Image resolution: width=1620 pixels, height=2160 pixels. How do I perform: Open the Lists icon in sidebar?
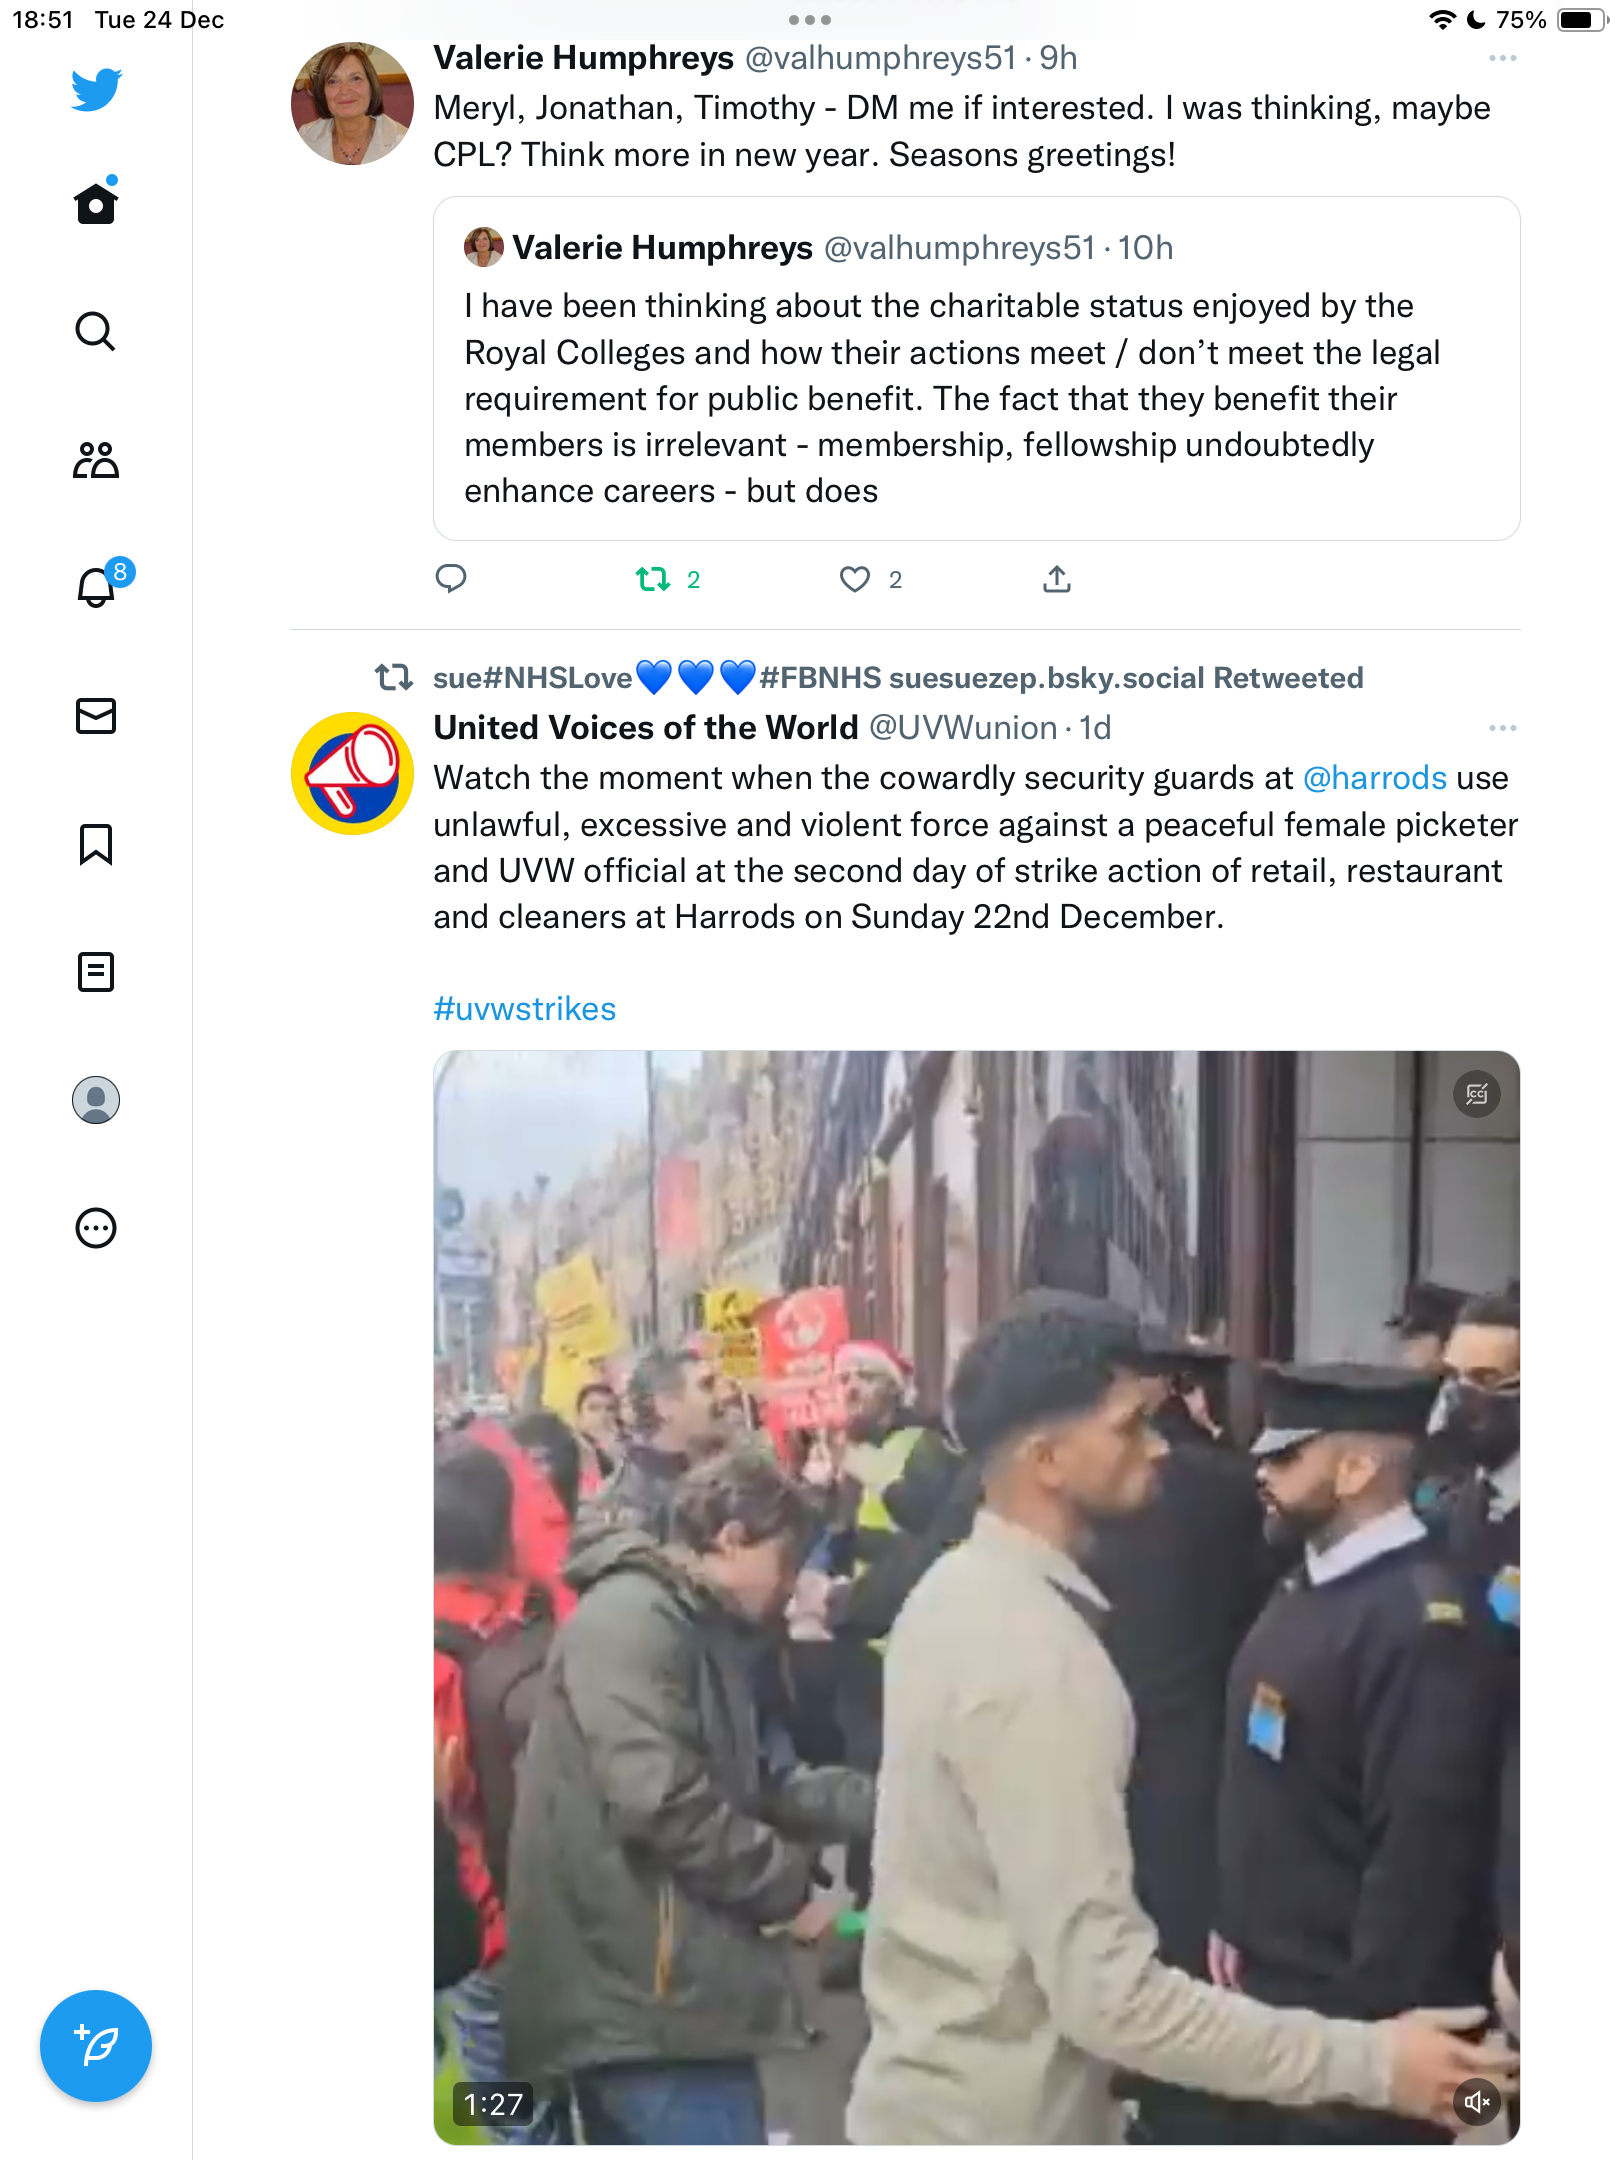click(96, 972)
